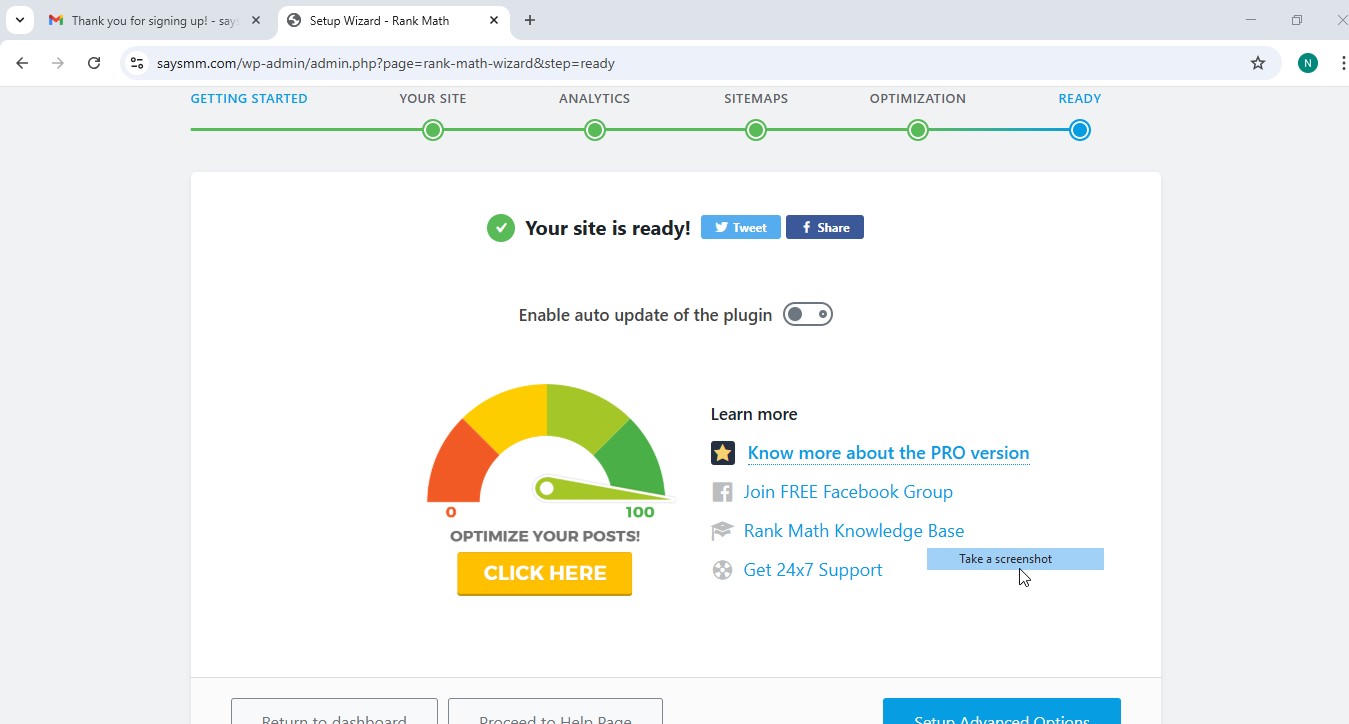Click the PRO version star icon
The width and height of the screenshot is (1349, 724).
722,452
